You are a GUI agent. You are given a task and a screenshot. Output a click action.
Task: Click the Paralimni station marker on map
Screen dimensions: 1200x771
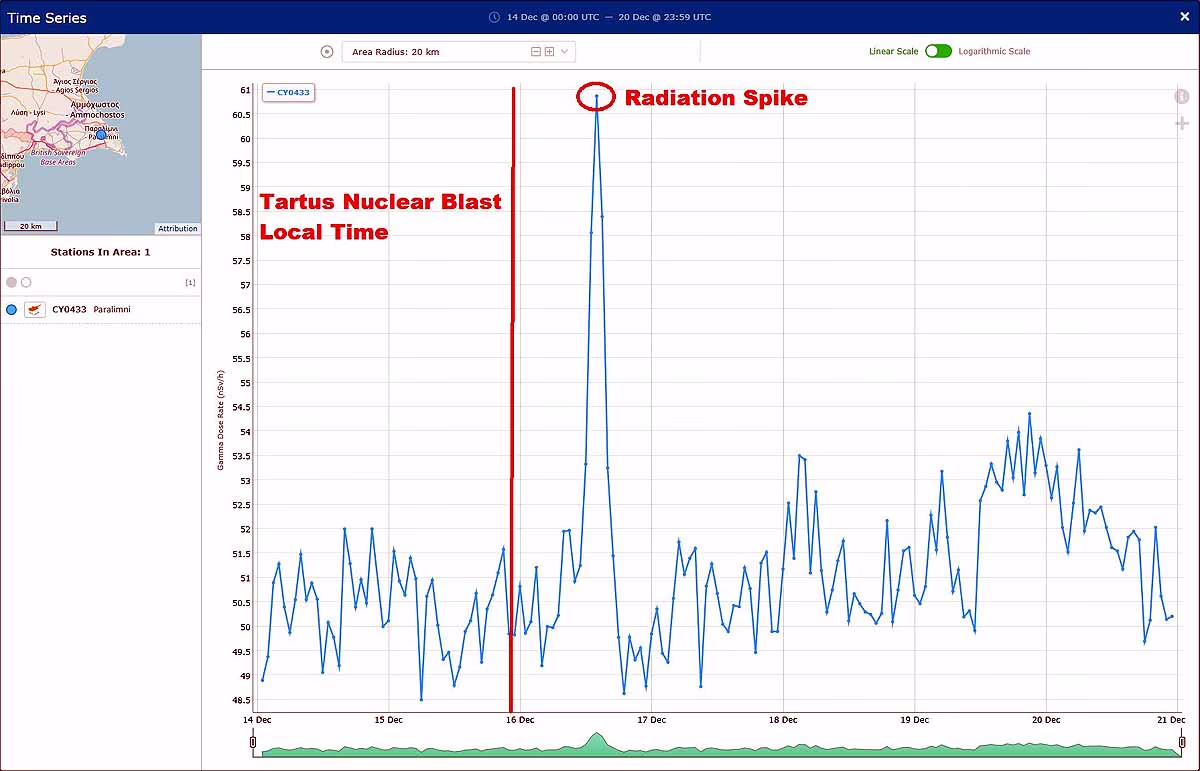101,135
